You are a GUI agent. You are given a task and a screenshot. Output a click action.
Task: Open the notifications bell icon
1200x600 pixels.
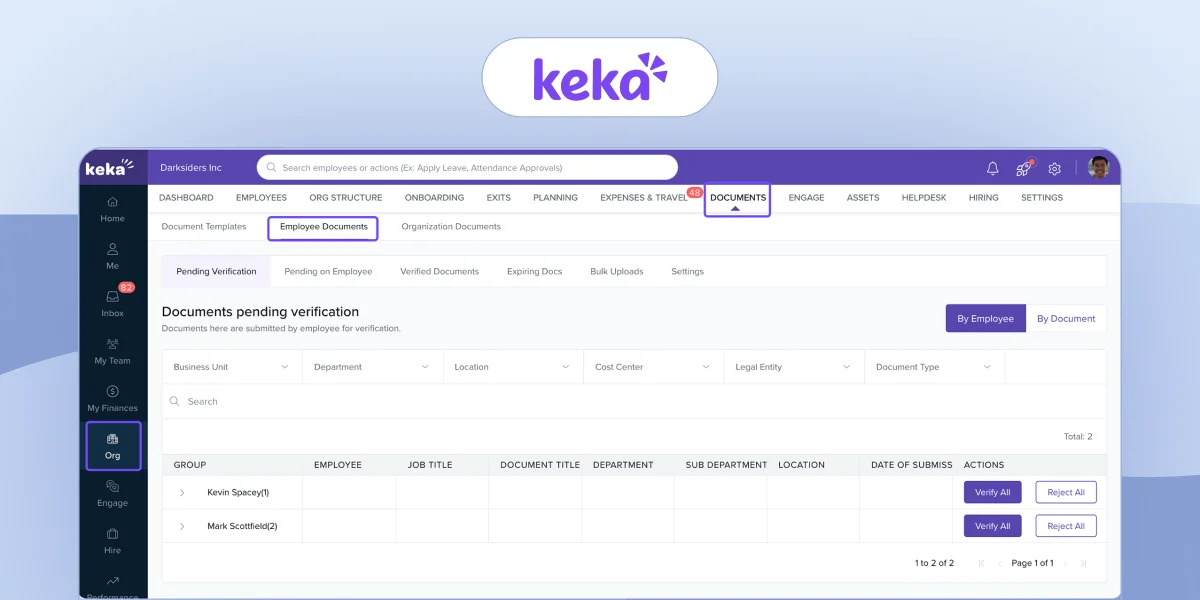pos(992,168)
